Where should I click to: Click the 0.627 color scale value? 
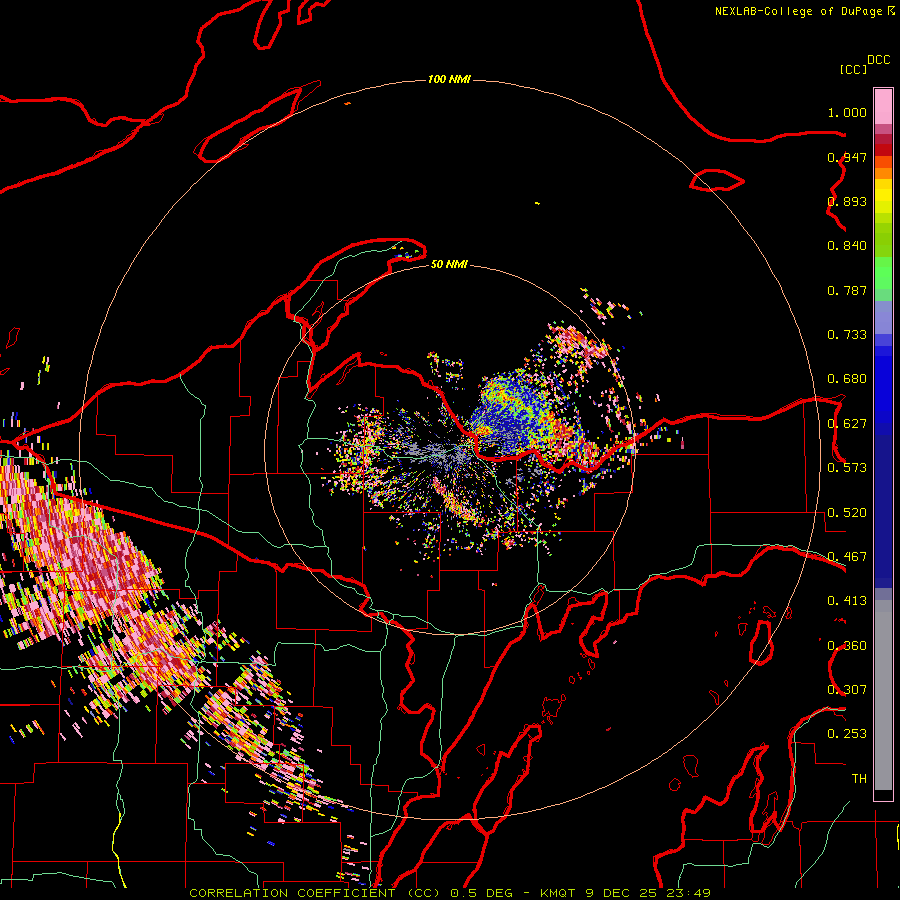pos(847,424)
